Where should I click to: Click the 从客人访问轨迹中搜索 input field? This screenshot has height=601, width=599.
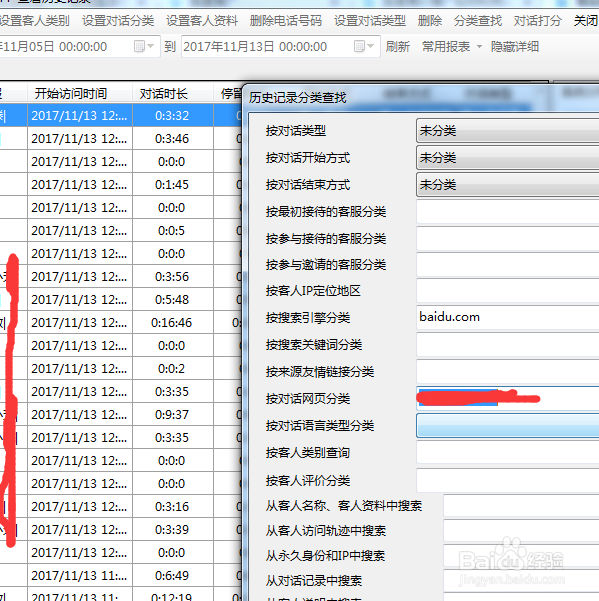521,530
